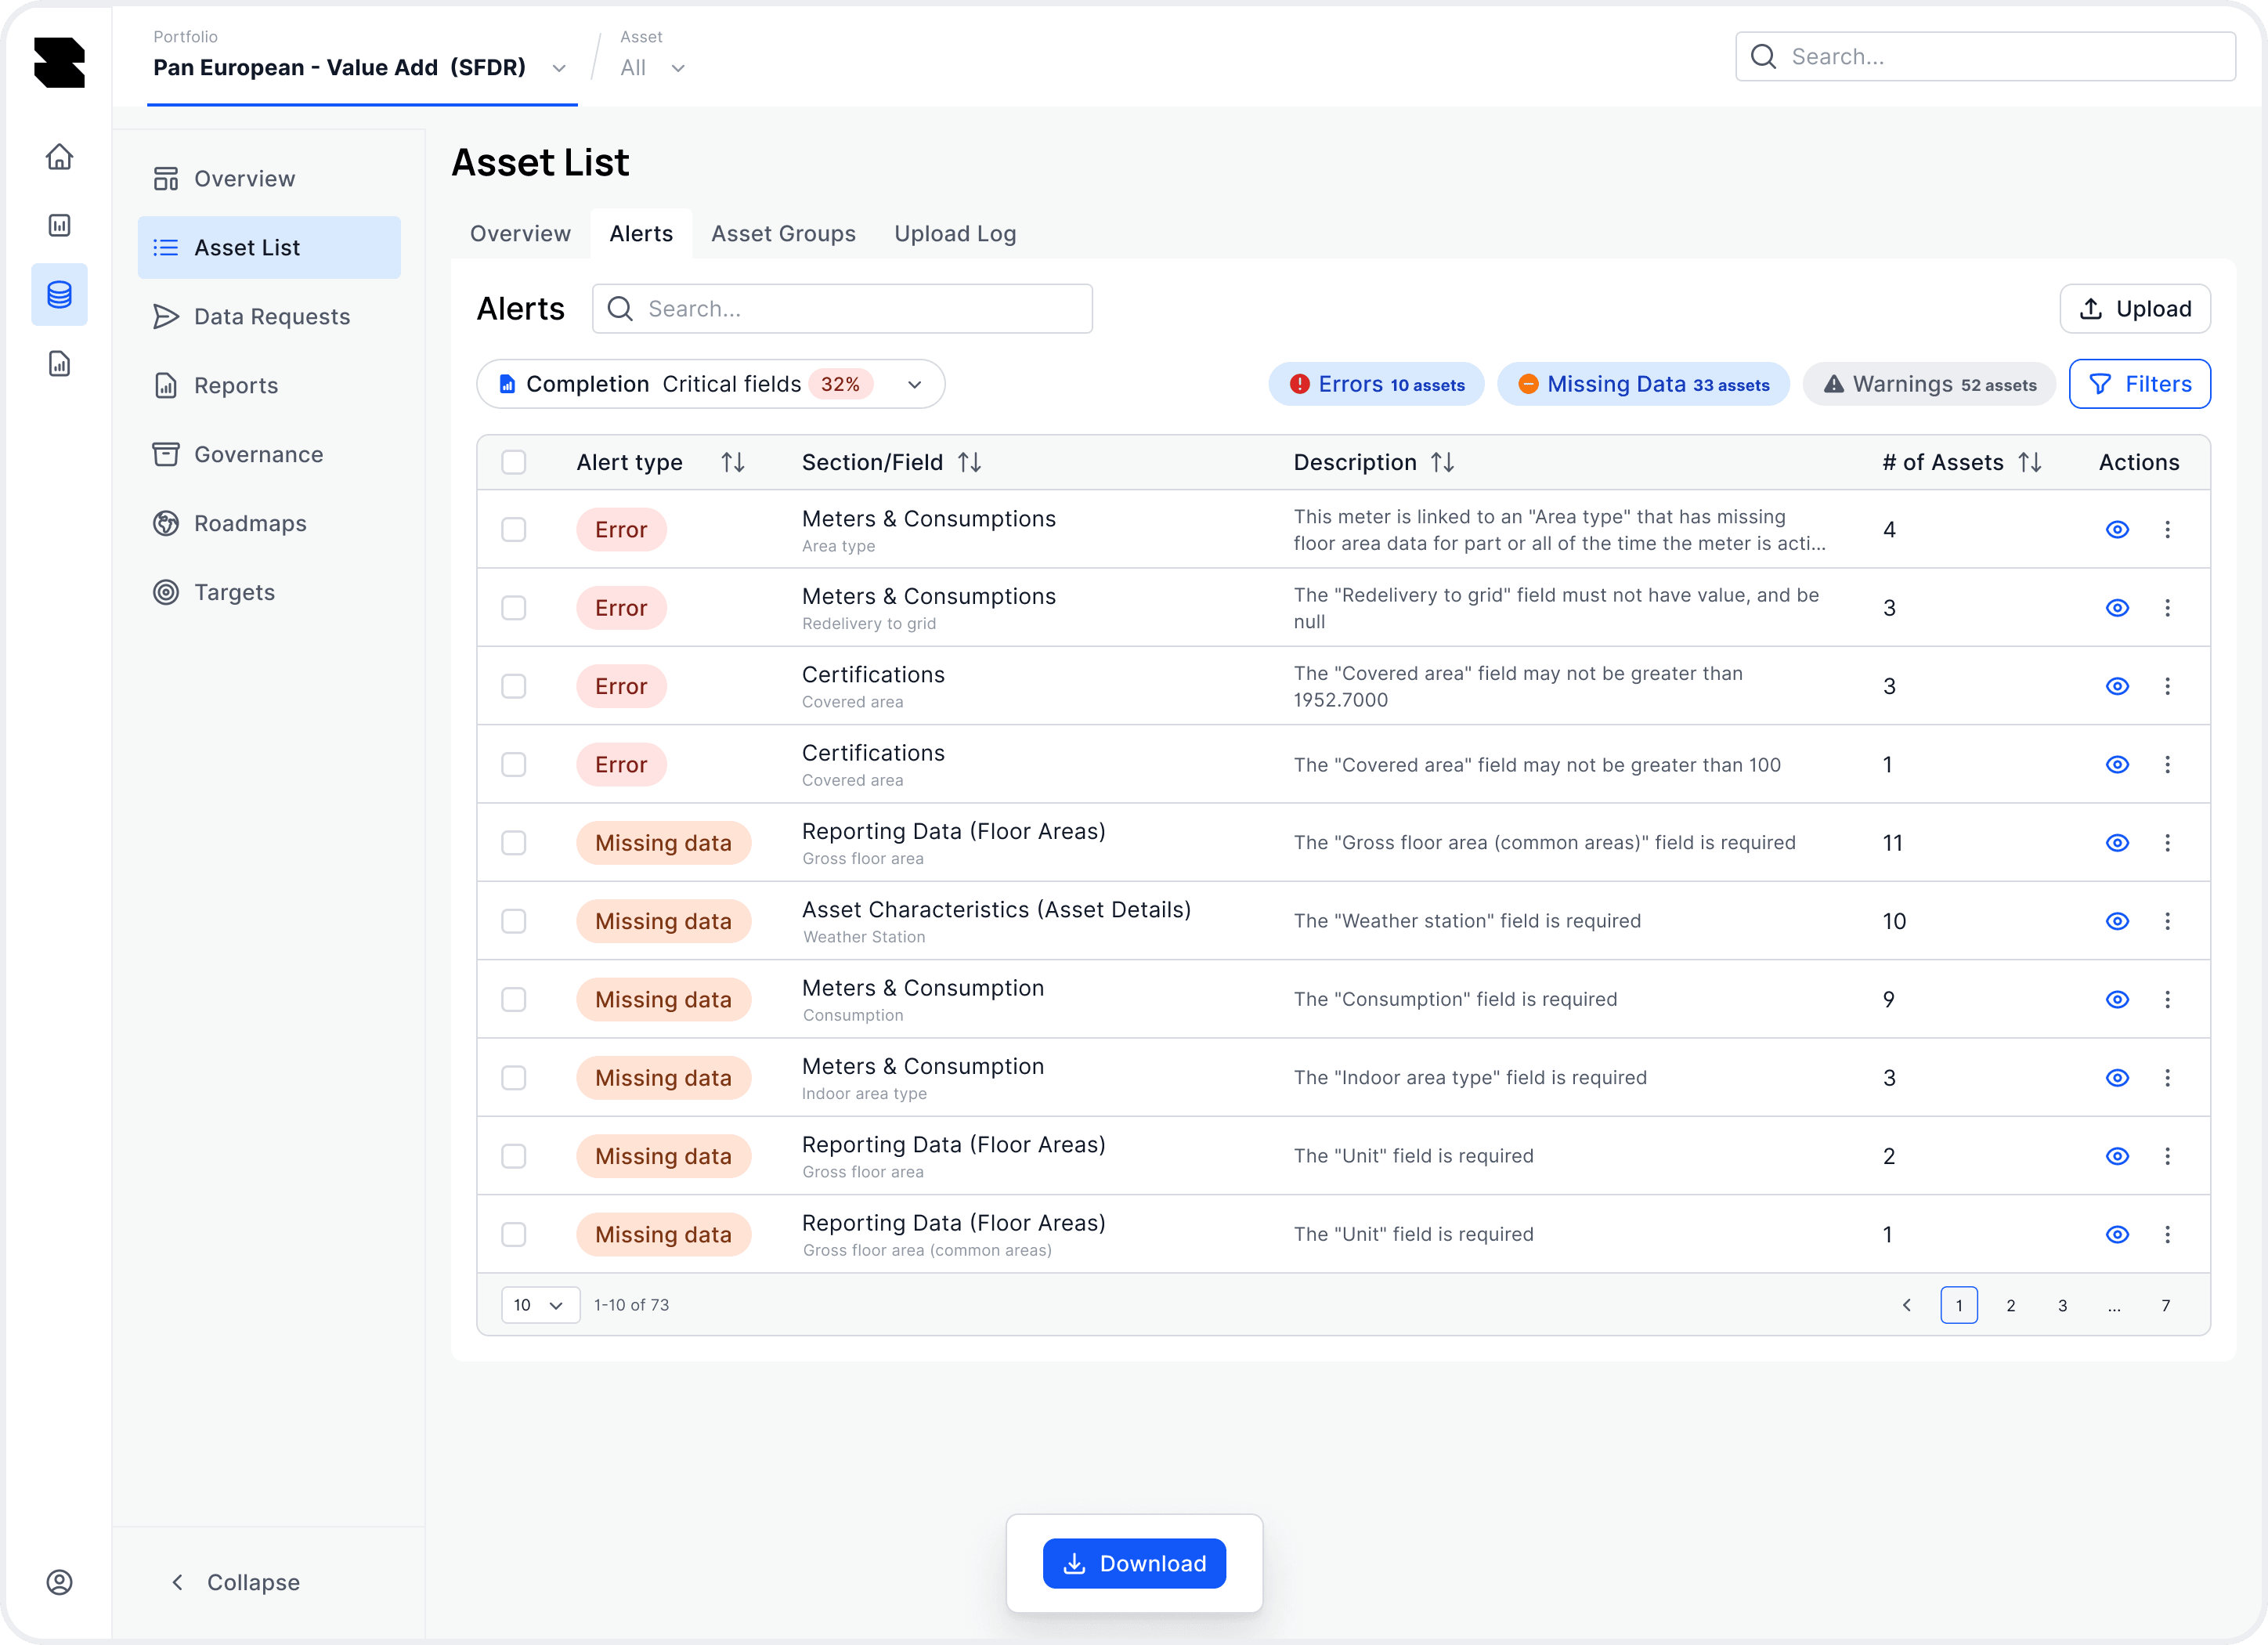Toggle the select-all checkbox in table header
The image size is (2268, 1645).
(x=514, y=462)
